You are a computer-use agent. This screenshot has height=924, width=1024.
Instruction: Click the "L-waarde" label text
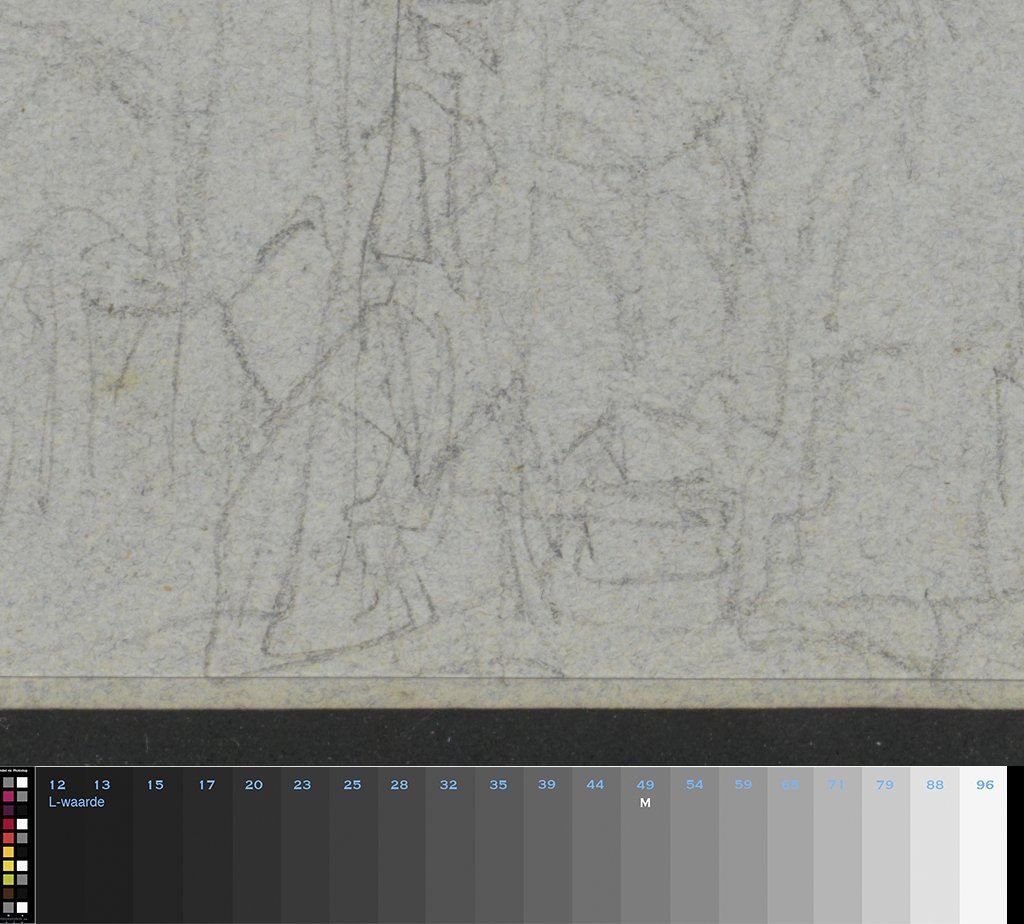tap(76, 802)
